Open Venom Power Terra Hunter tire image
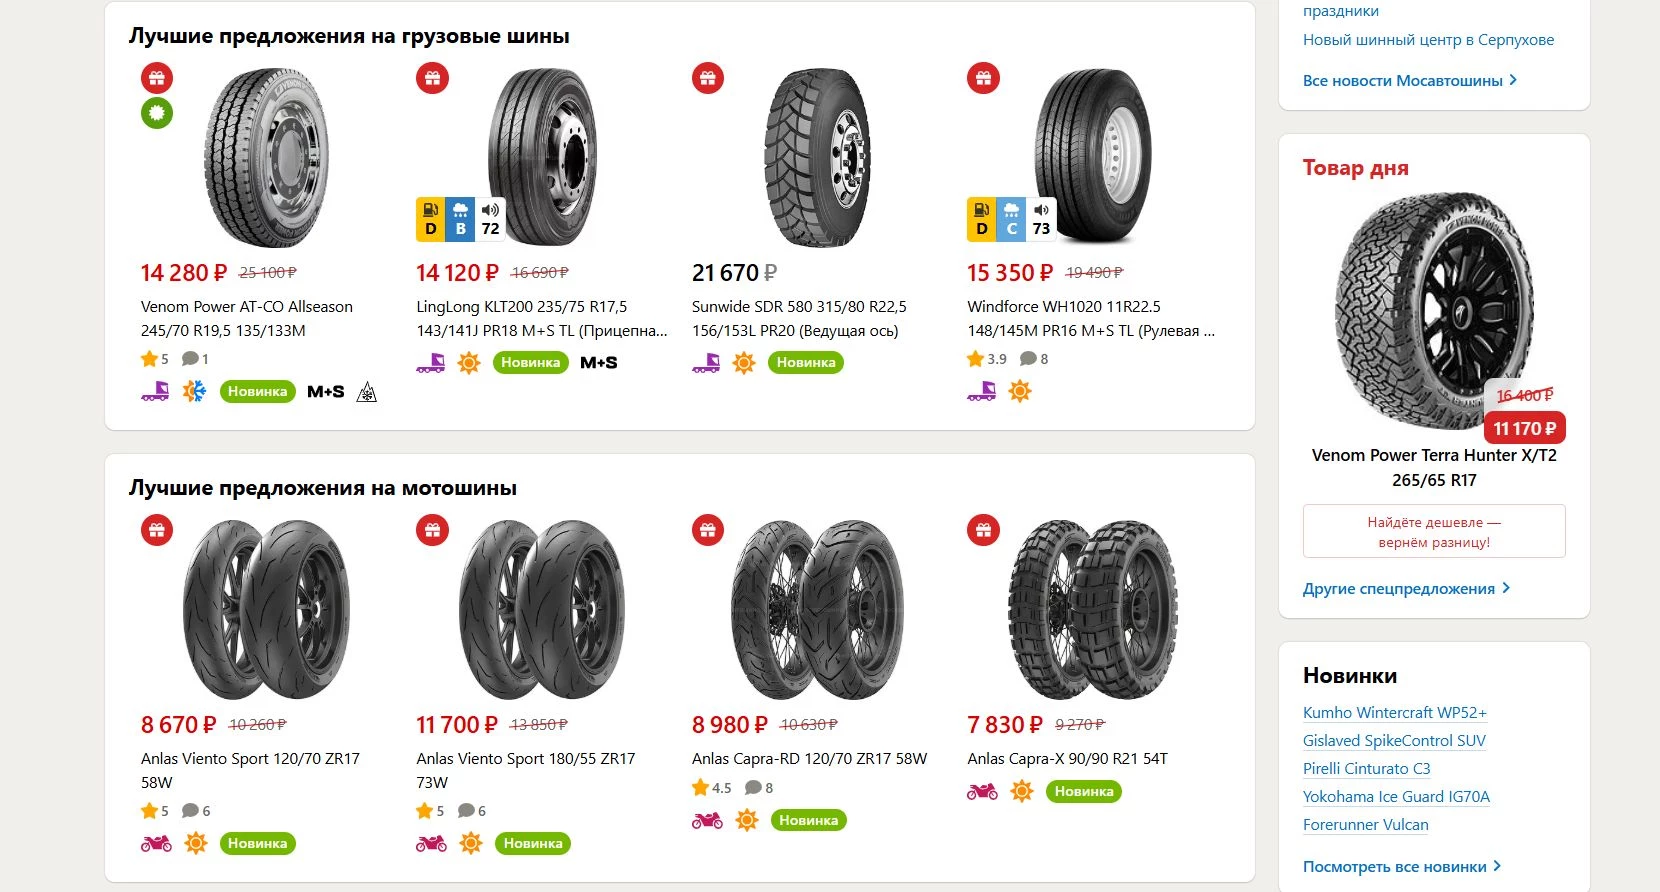The width and height of the screenshot is (1660, 892). pyautogui.click(x=1432, y=309)
